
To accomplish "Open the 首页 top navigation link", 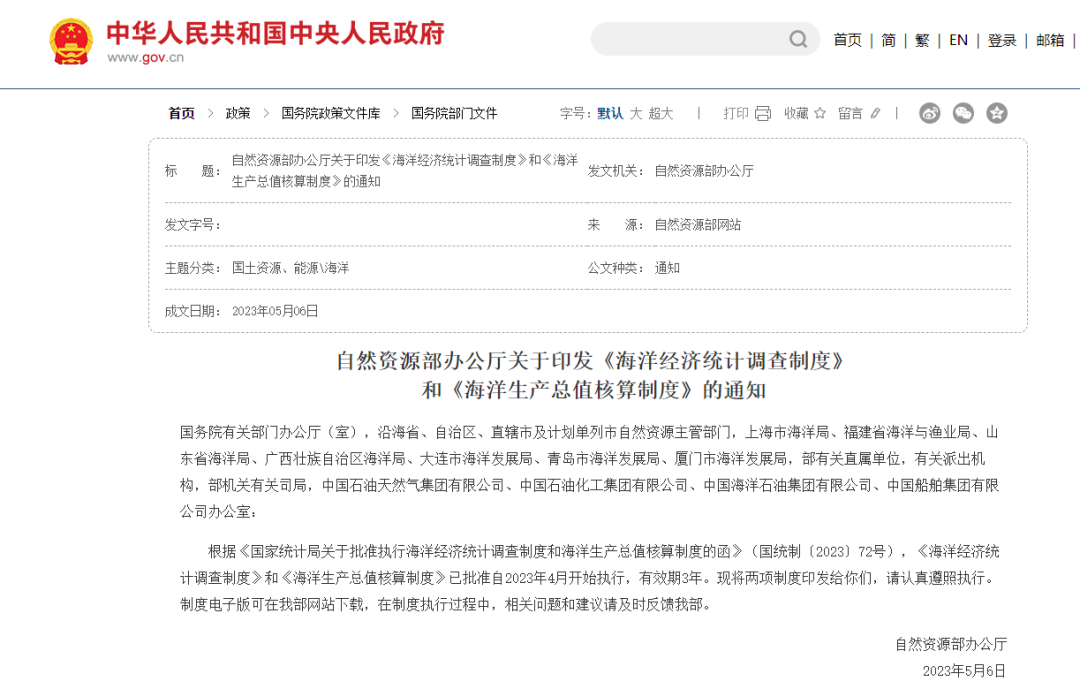I will [847, 40].
